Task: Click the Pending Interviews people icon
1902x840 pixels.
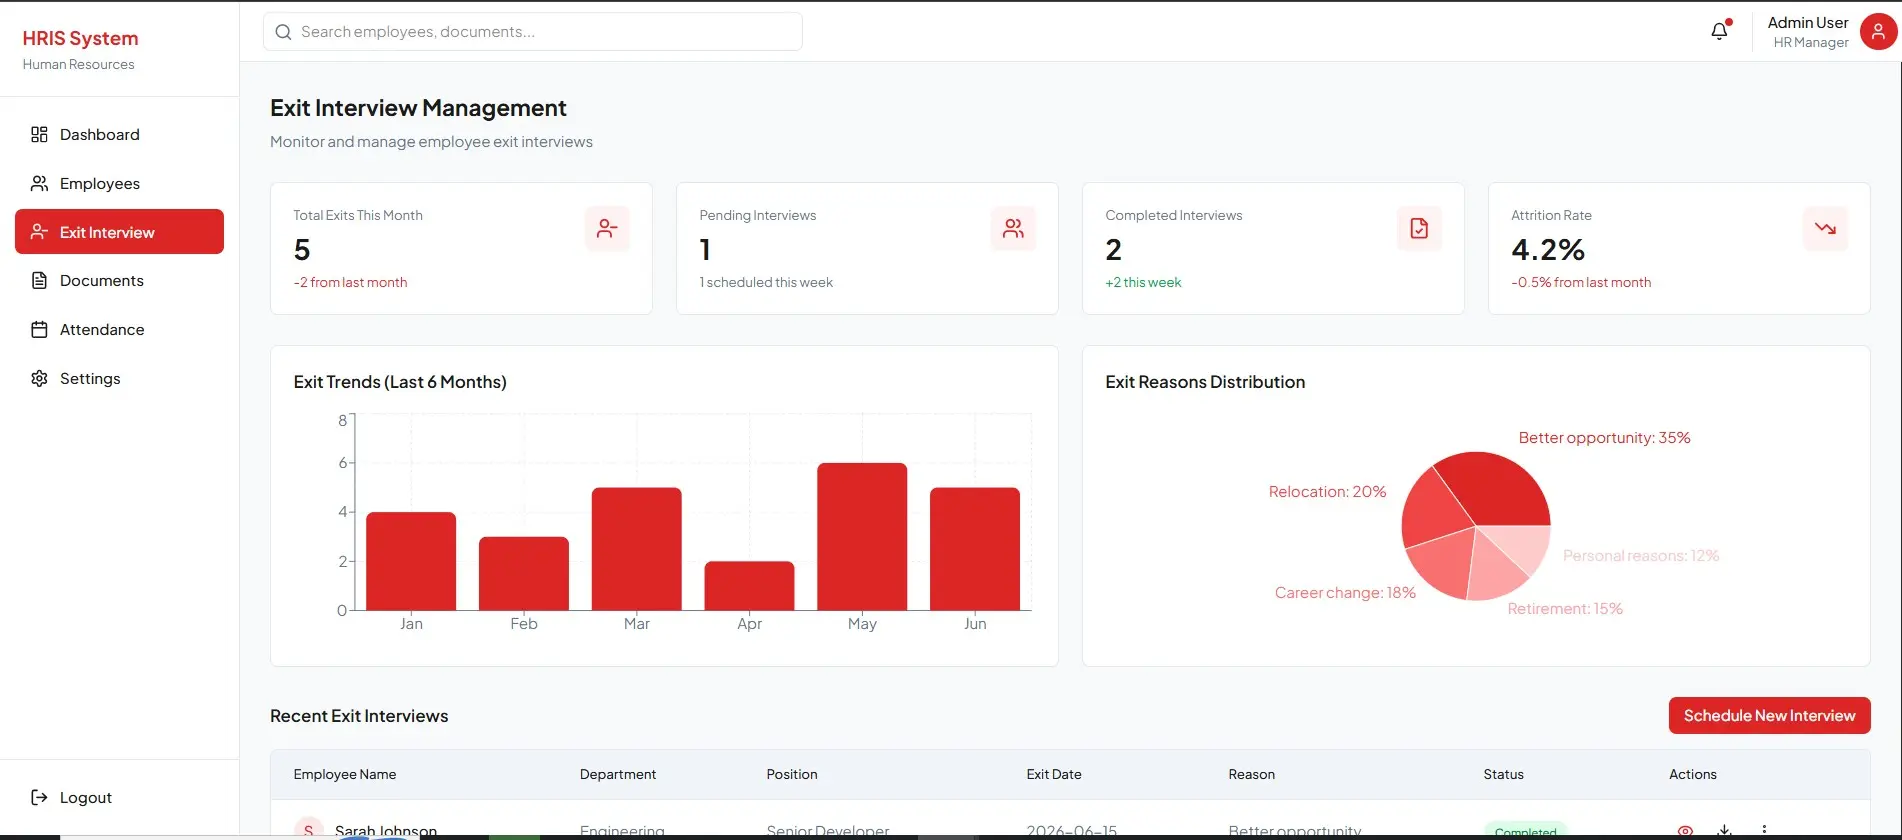Action: pyautogui.click(x=1013, y=229)
